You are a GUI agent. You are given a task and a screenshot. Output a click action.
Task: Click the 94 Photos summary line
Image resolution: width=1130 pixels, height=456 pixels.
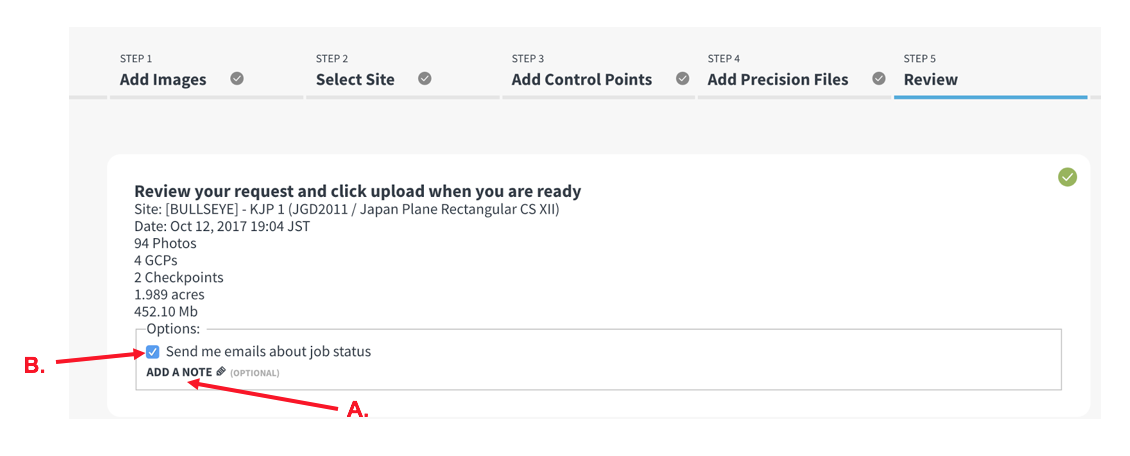click(x=165, y=243)
